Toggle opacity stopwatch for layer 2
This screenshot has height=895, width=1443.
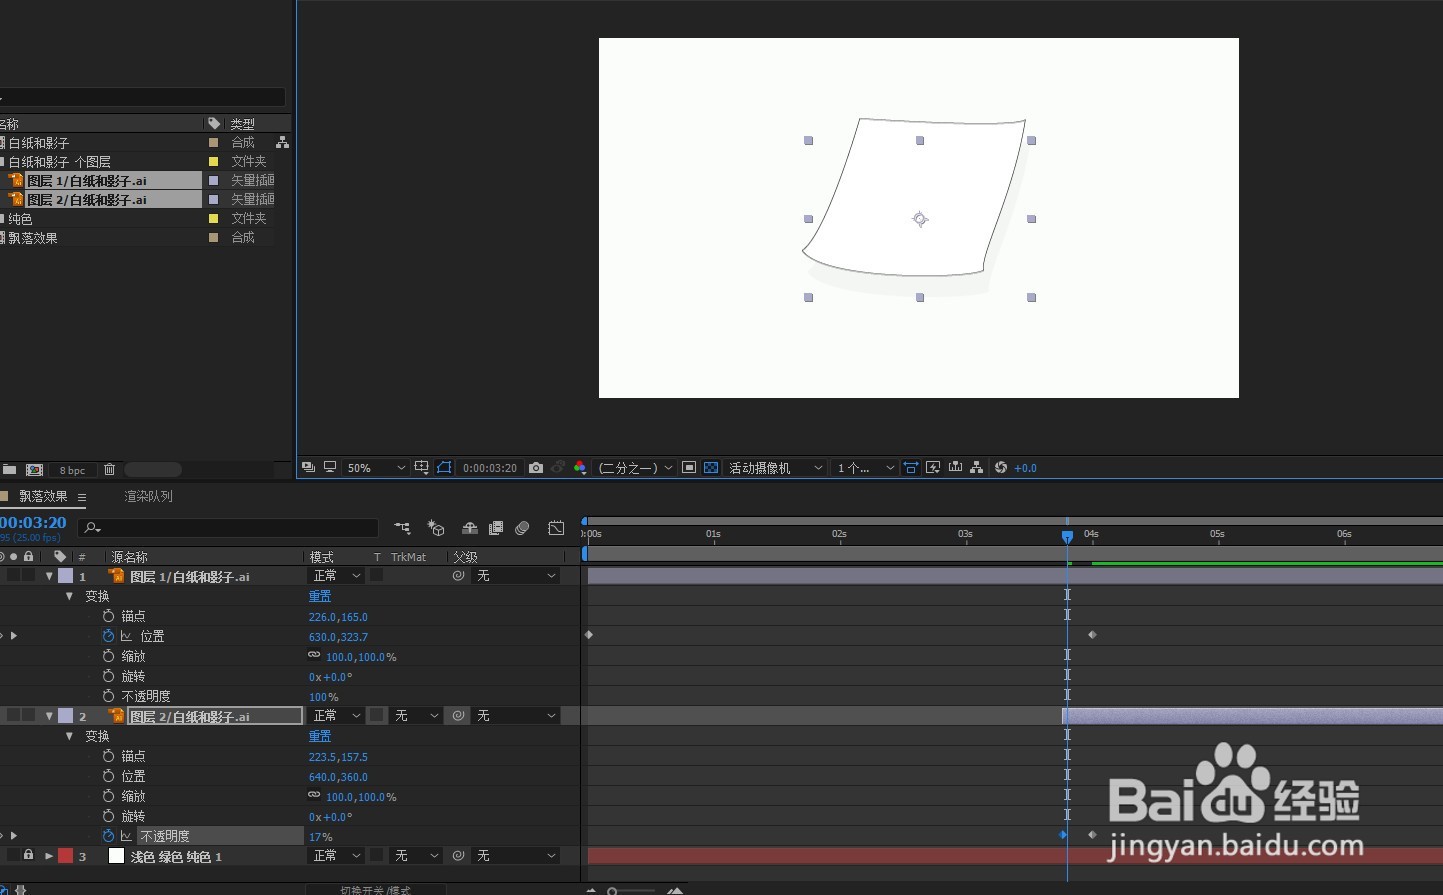[108, 836]
